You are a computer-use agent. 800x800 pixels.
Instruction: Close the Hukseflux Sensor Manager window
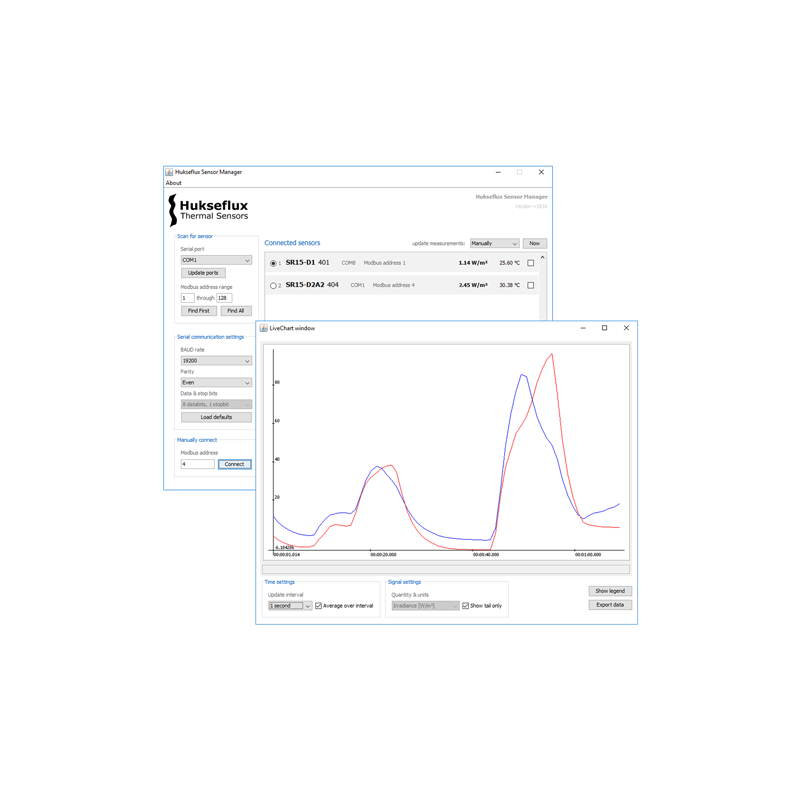tap(541, 172)
